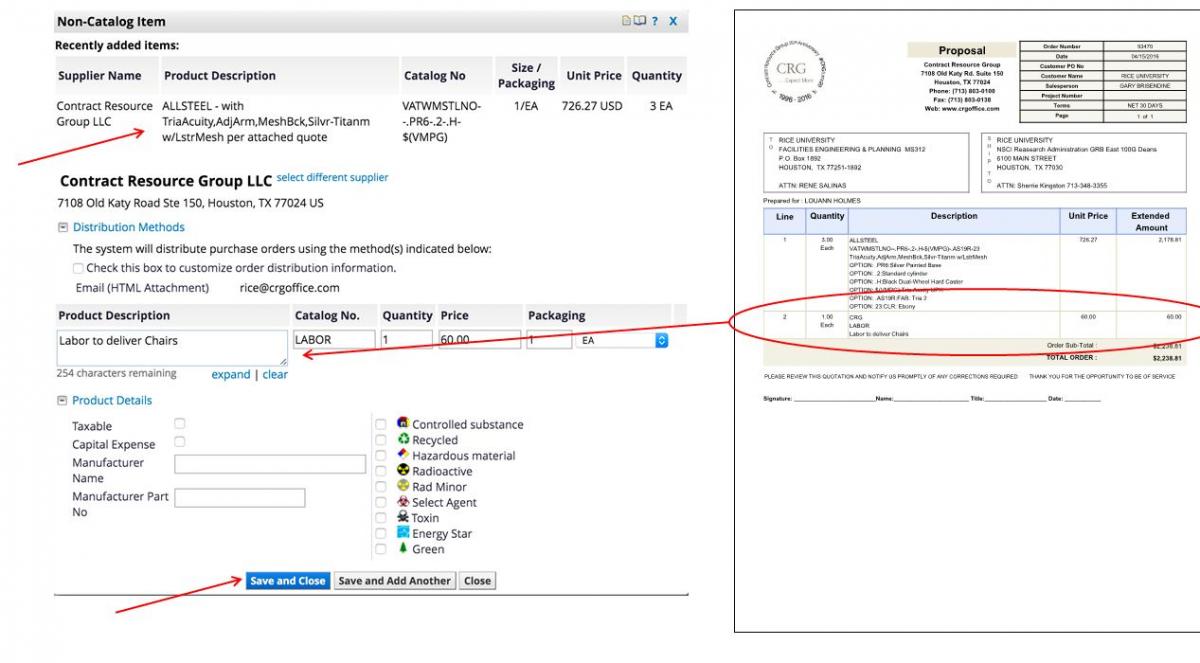1200x663 pixels.
Task: Tick the Capital Expense checkbox
Action: point(180,442)
